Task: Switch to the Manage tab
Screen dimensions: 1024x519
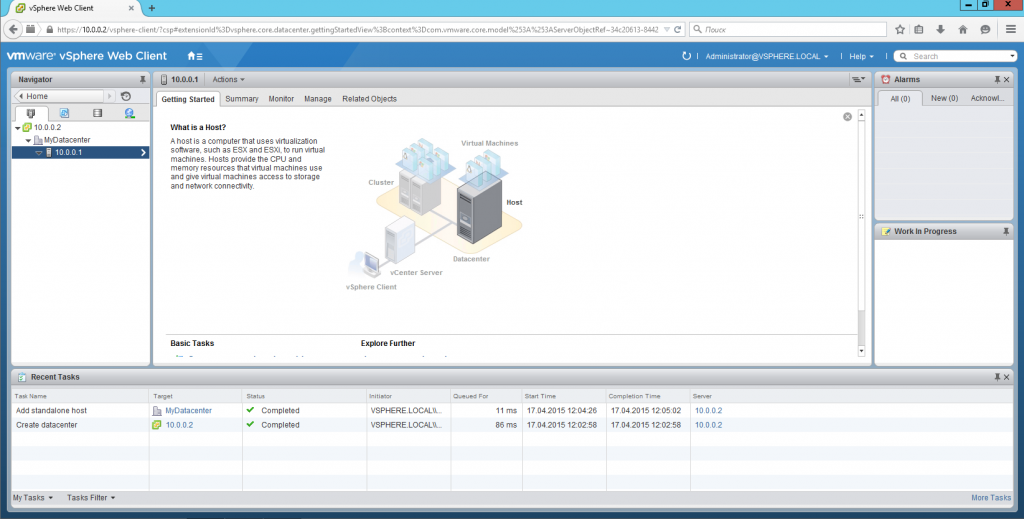Action: coord(317,99)
